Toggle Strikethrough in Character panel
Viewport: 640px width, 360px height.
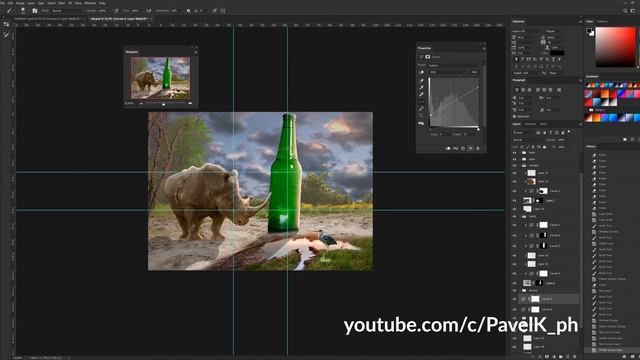(x=559, y=59)
